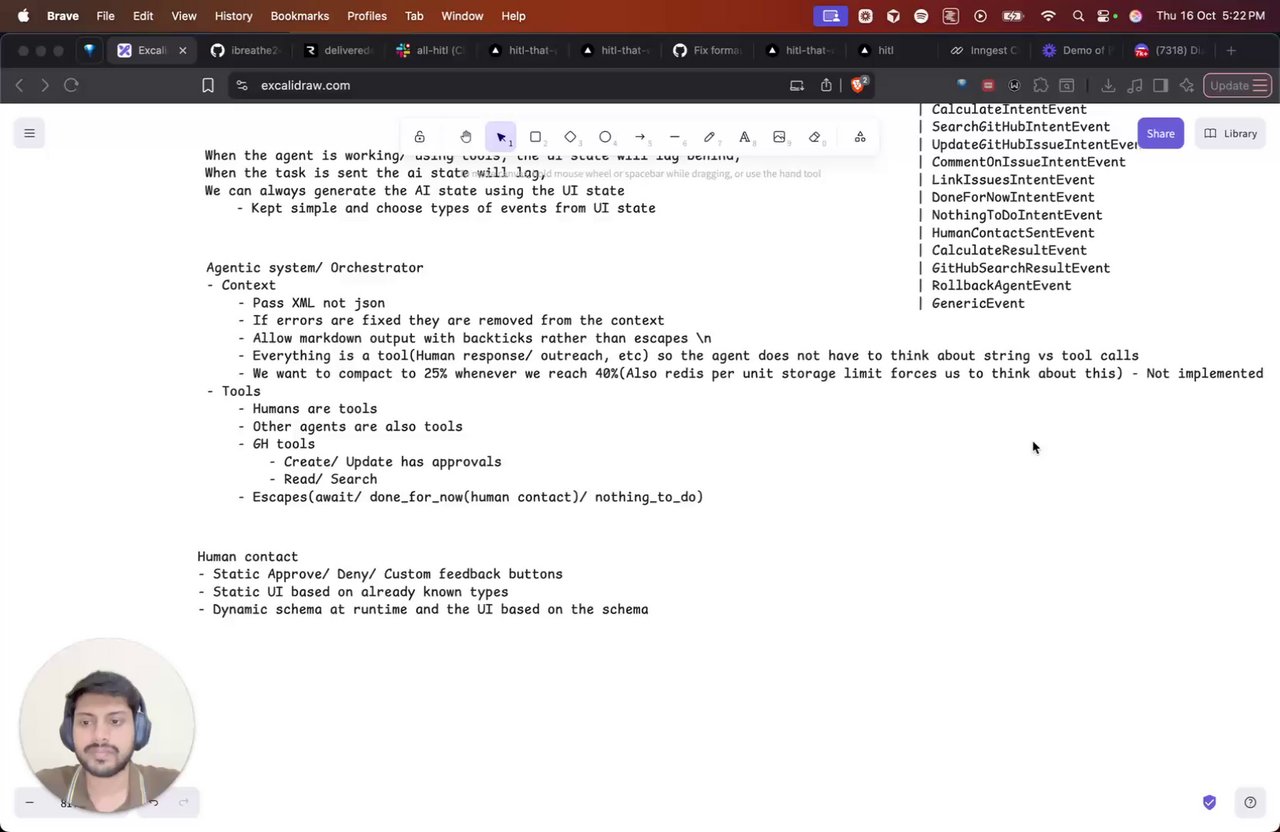Image resolution: width=1280 pixels, height=832 pixels.
Task: Open a new browser tab with plus
Action: [x=1231, y=50]
